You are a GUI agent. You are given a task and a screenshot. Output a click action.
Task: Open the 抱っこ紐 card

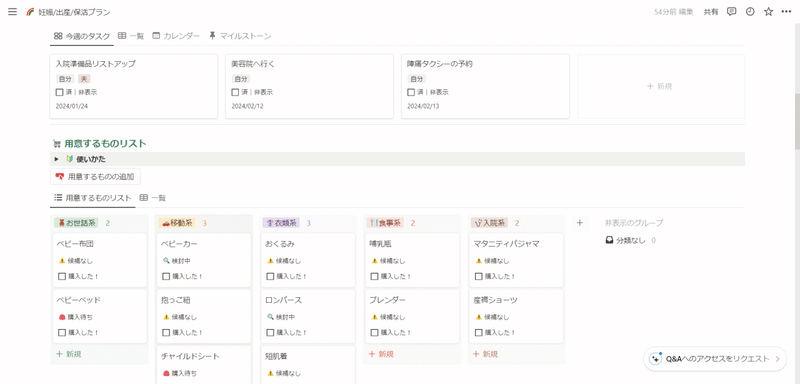204,316
